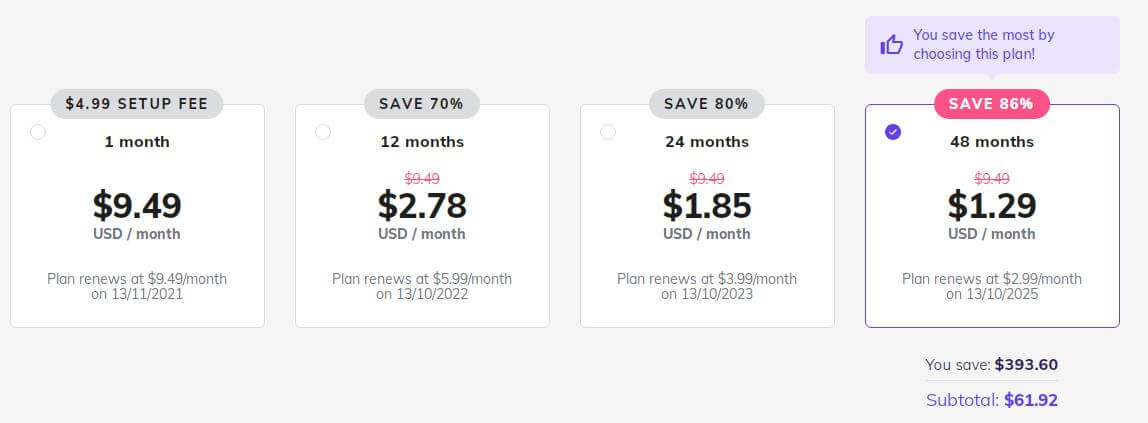Select the 24 months plan radio button
Image resolution: width=1148 pixels, height=423 pixels.
[608, 132]
